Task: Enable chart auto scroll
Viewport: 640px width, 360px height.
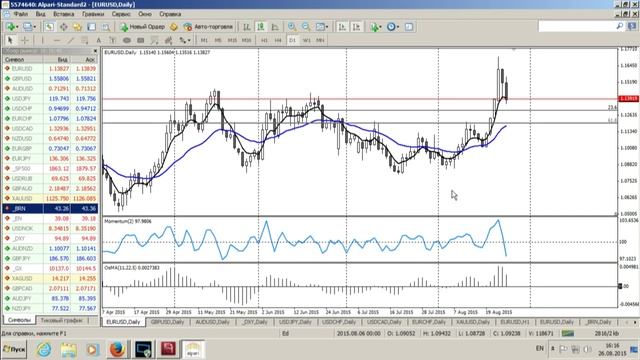Action: pos(342,27)
